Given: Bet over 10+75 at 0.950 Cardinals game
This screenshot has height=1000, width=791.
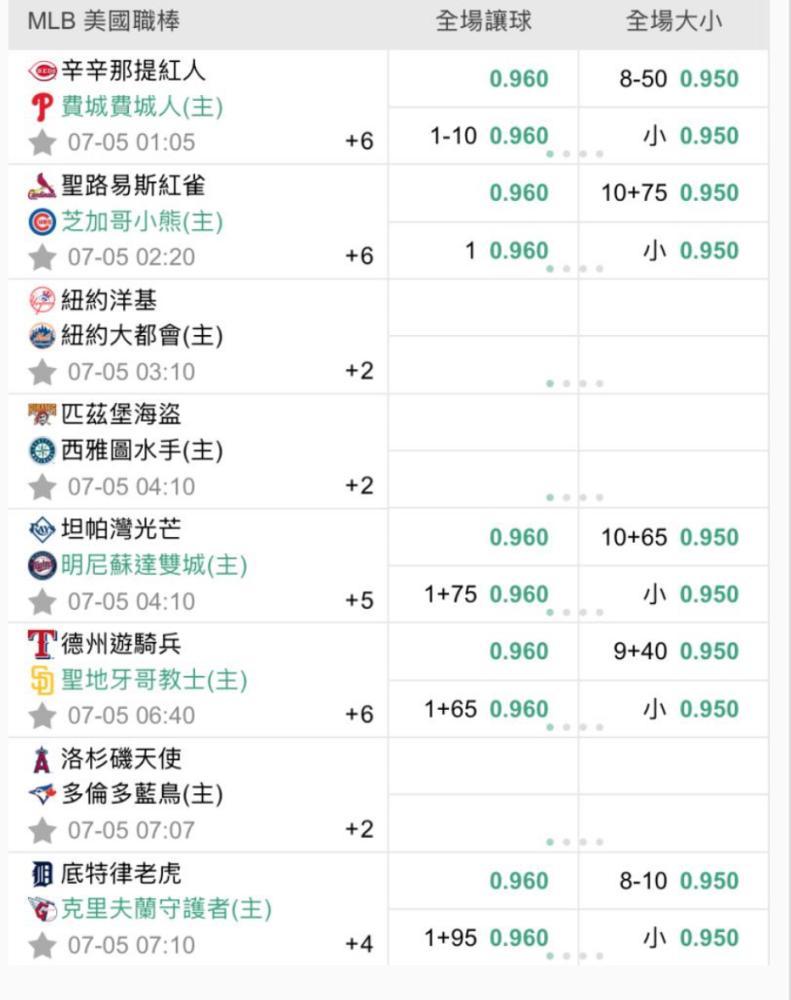Looking at the screenshot, I should pos(673,193).
